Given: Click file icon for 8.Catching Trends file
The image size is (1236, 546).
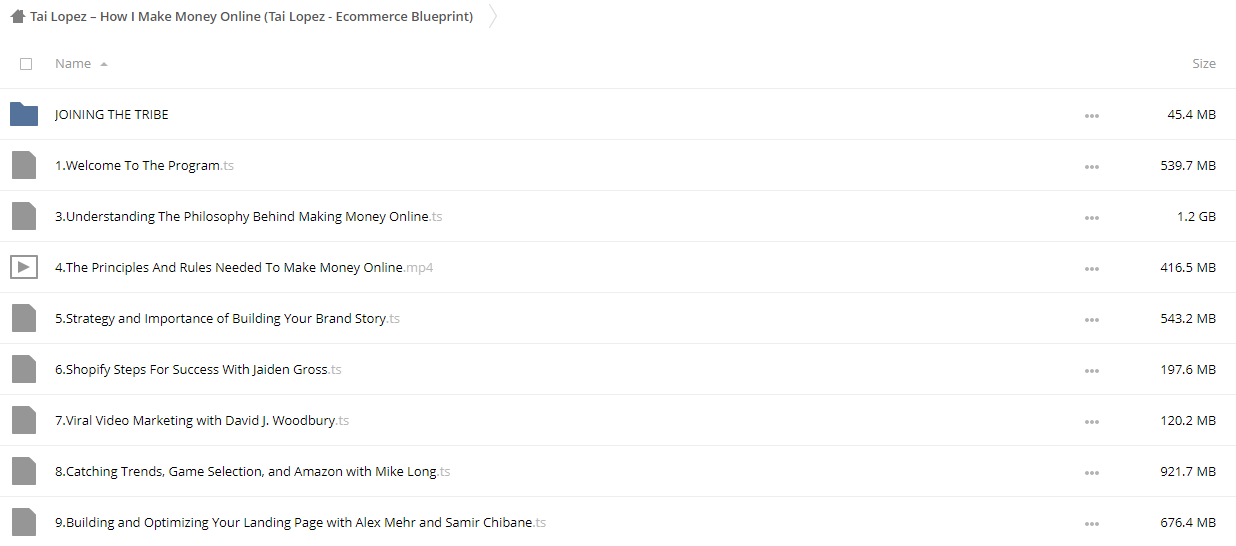Looking at the screenshot, I should pos(24,471).
